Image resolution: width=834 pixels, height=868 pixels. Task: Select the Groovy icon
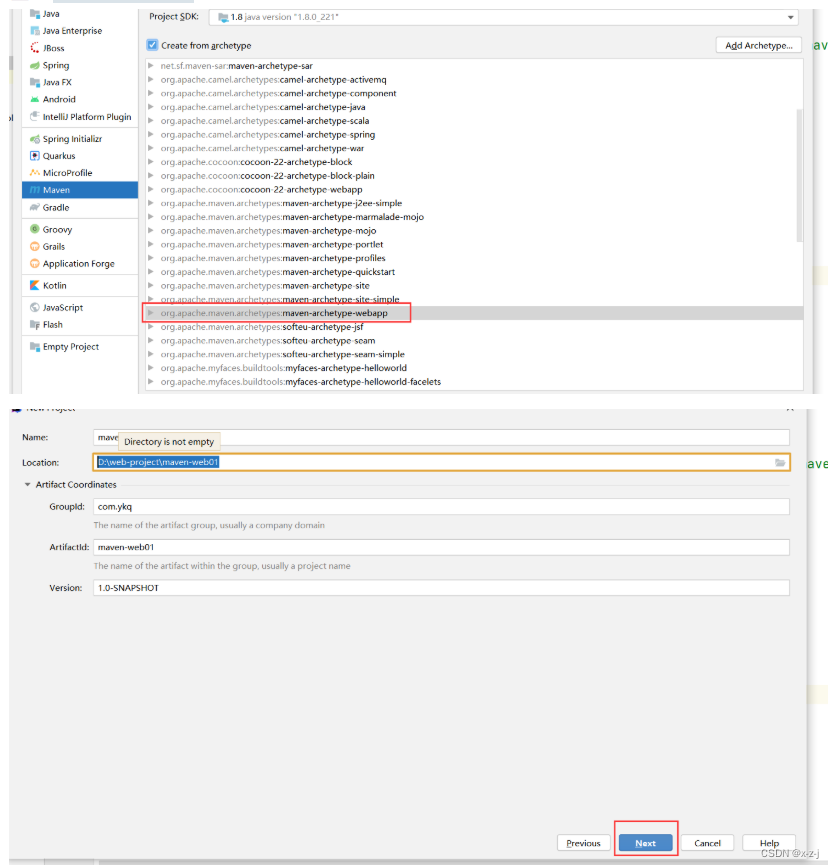35,229
